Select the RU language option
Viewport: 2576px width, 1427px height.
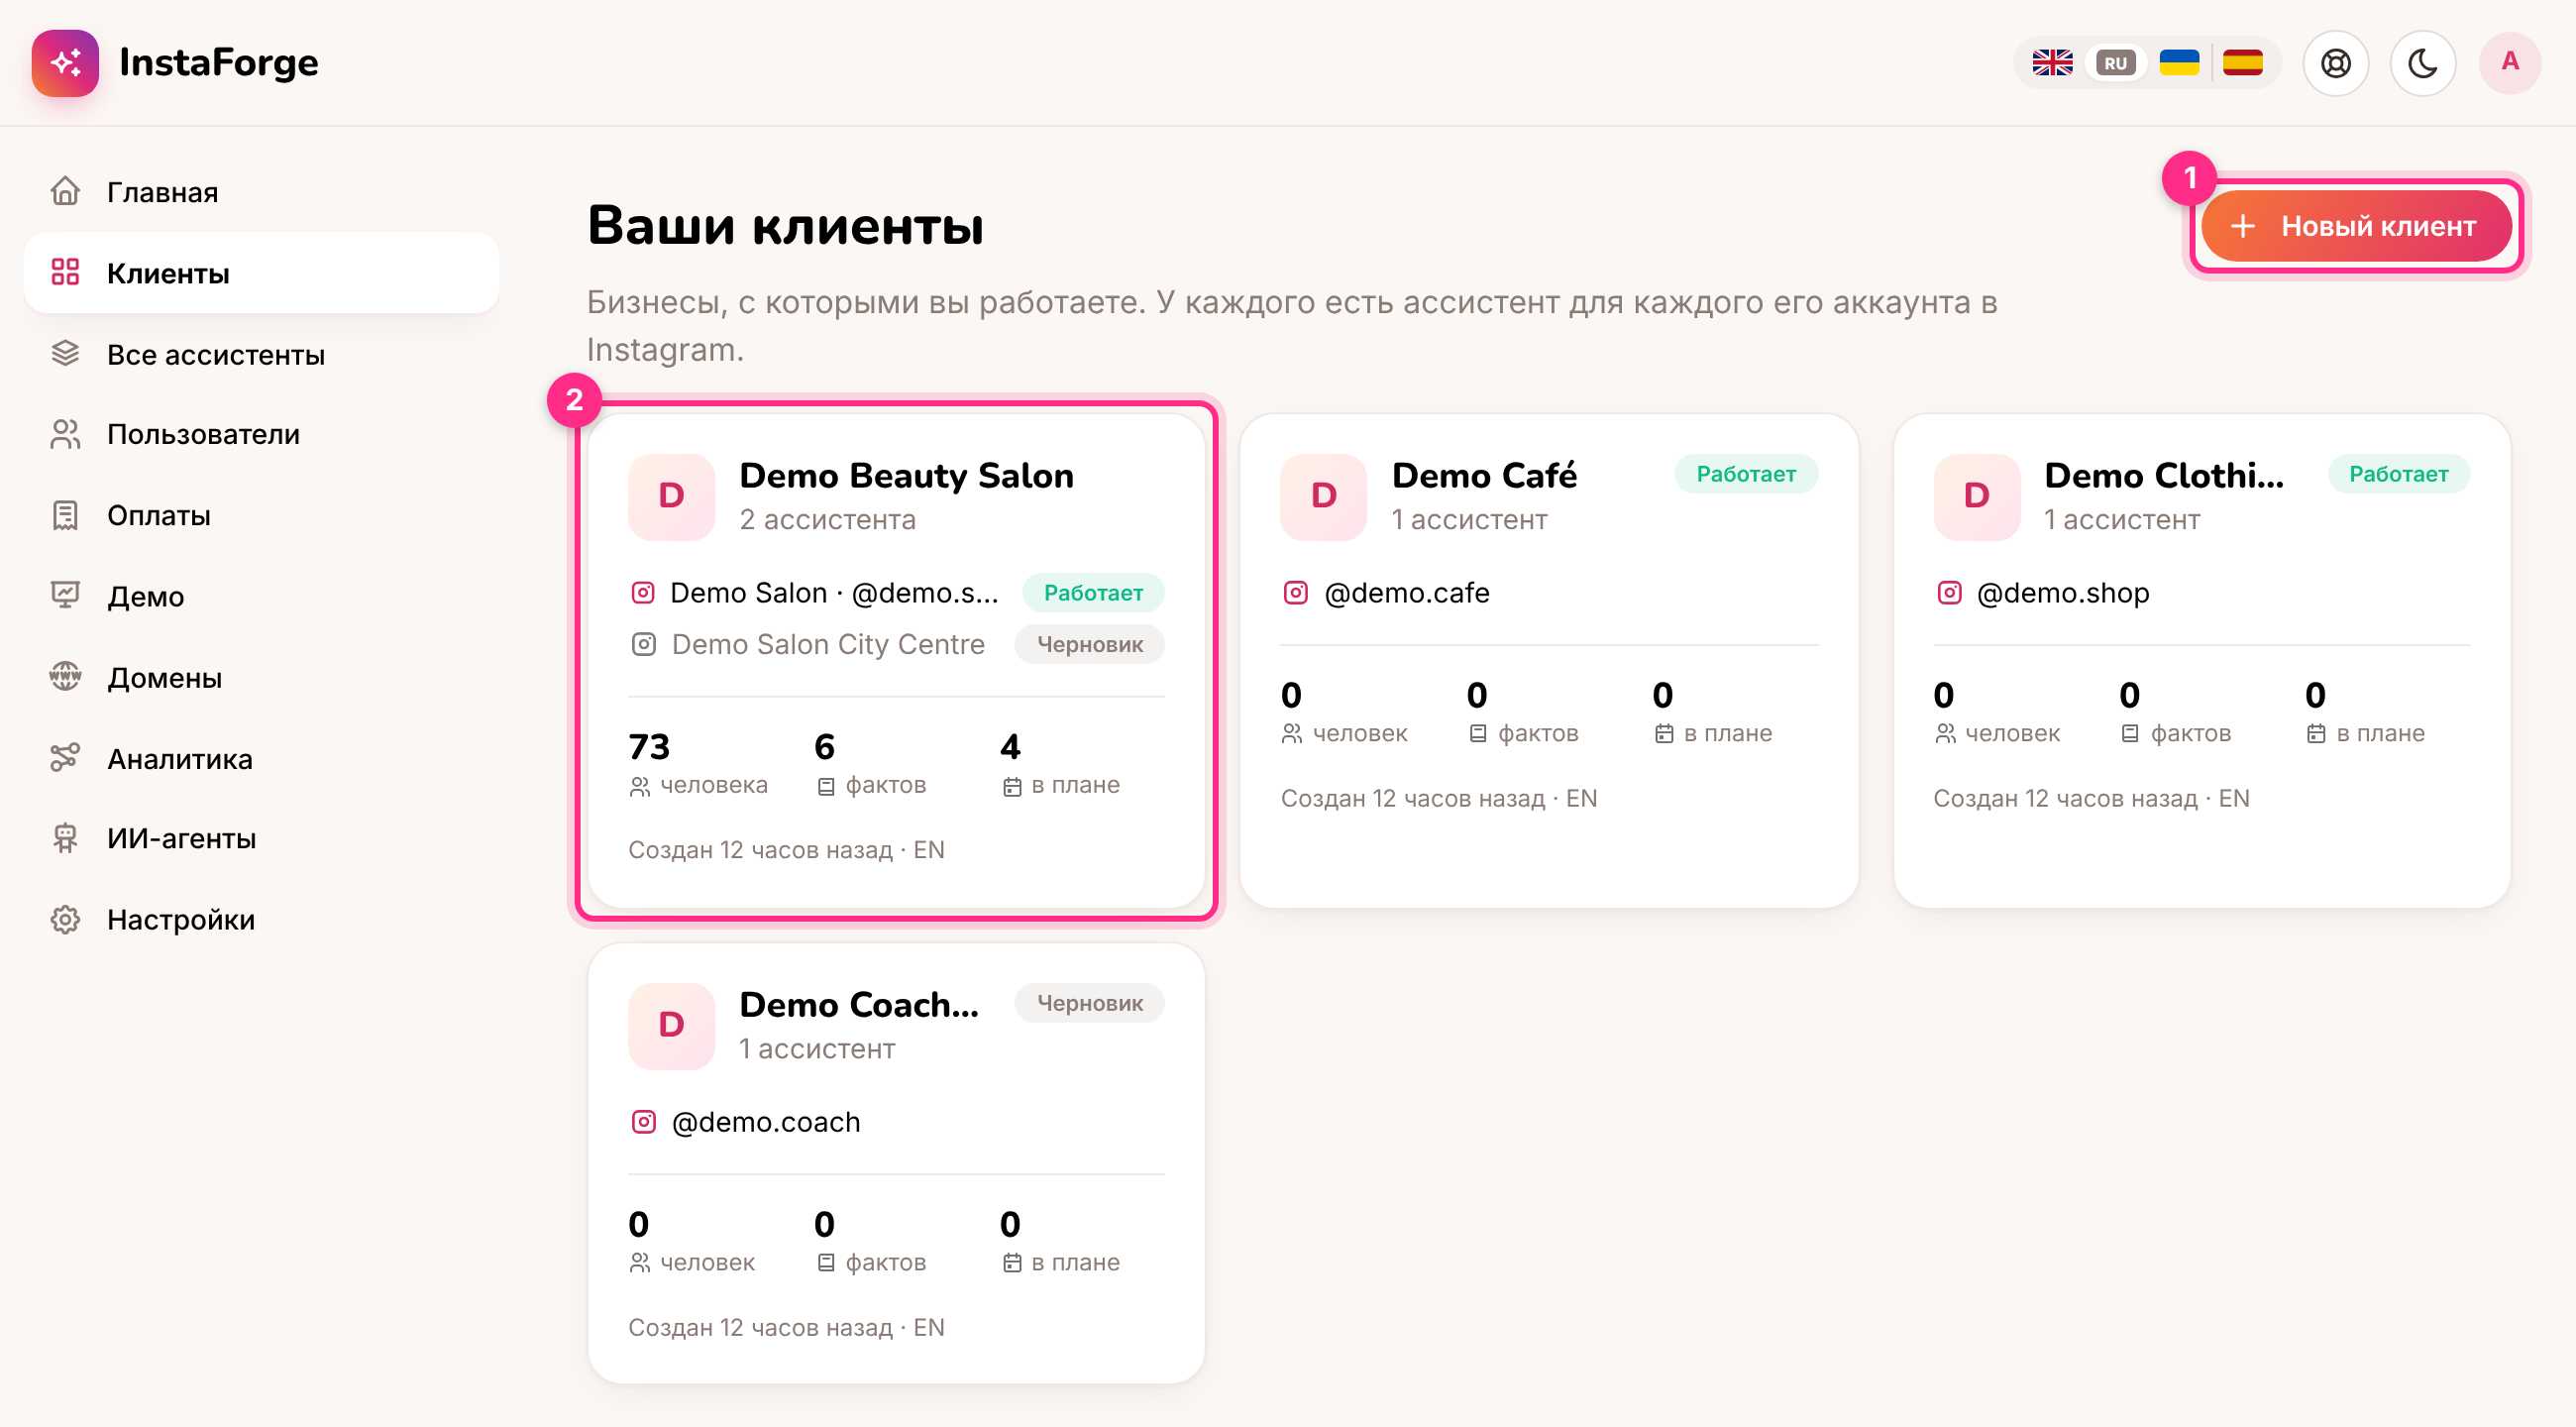pyautogui.click(x=2115, y=63)
